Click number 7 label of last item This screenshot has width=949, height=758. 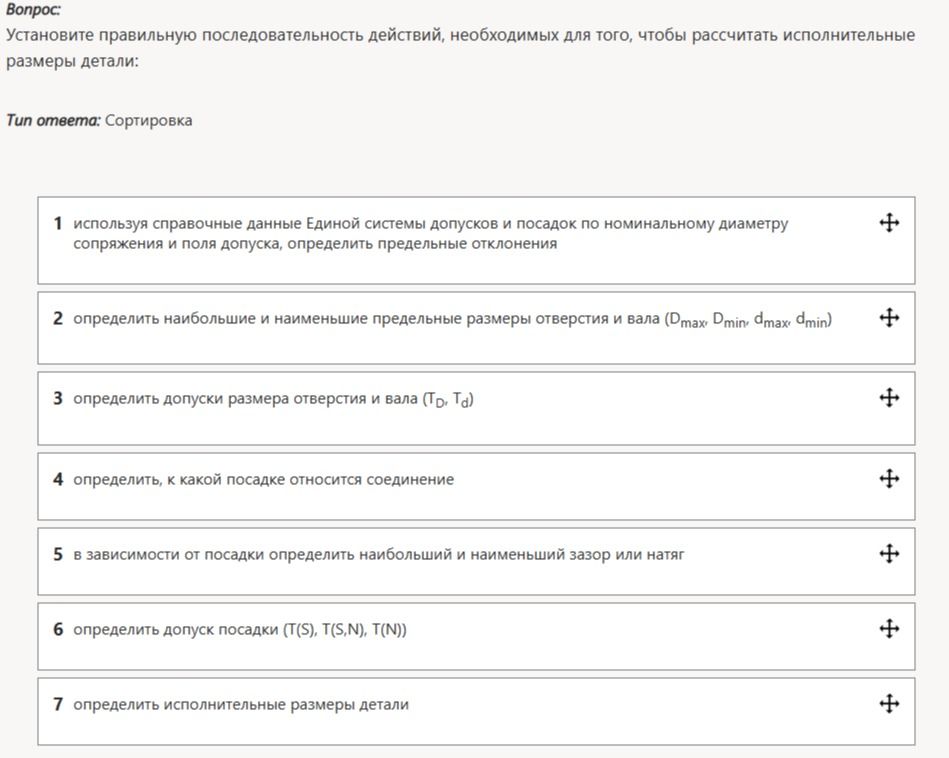coord(57,704)
